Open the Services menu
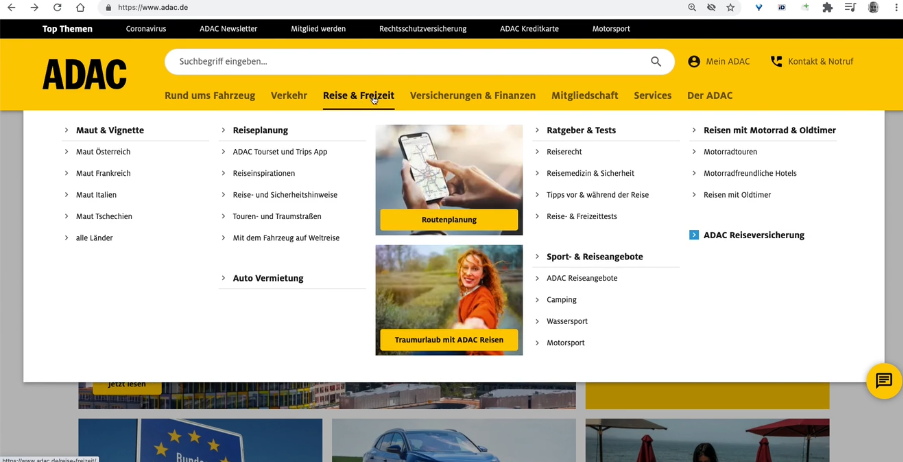Image resolution: width=903 pixels, height=462 pixels. [x=652, y=96]
